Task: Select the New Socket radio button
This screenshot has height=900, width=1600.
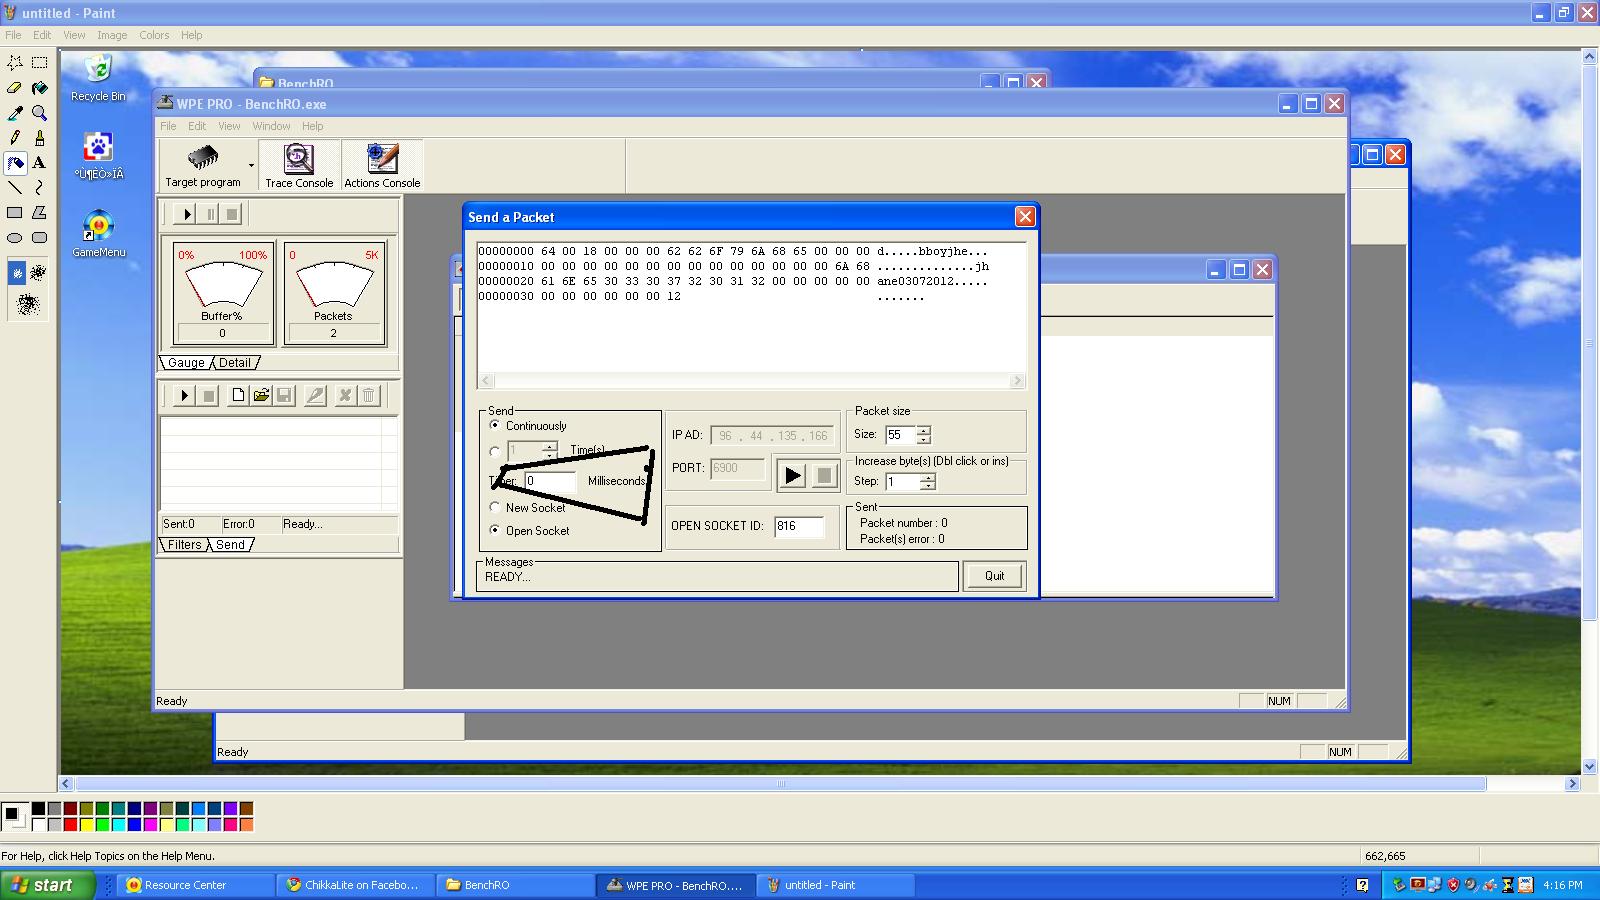Action: click(x=495, y=508)
